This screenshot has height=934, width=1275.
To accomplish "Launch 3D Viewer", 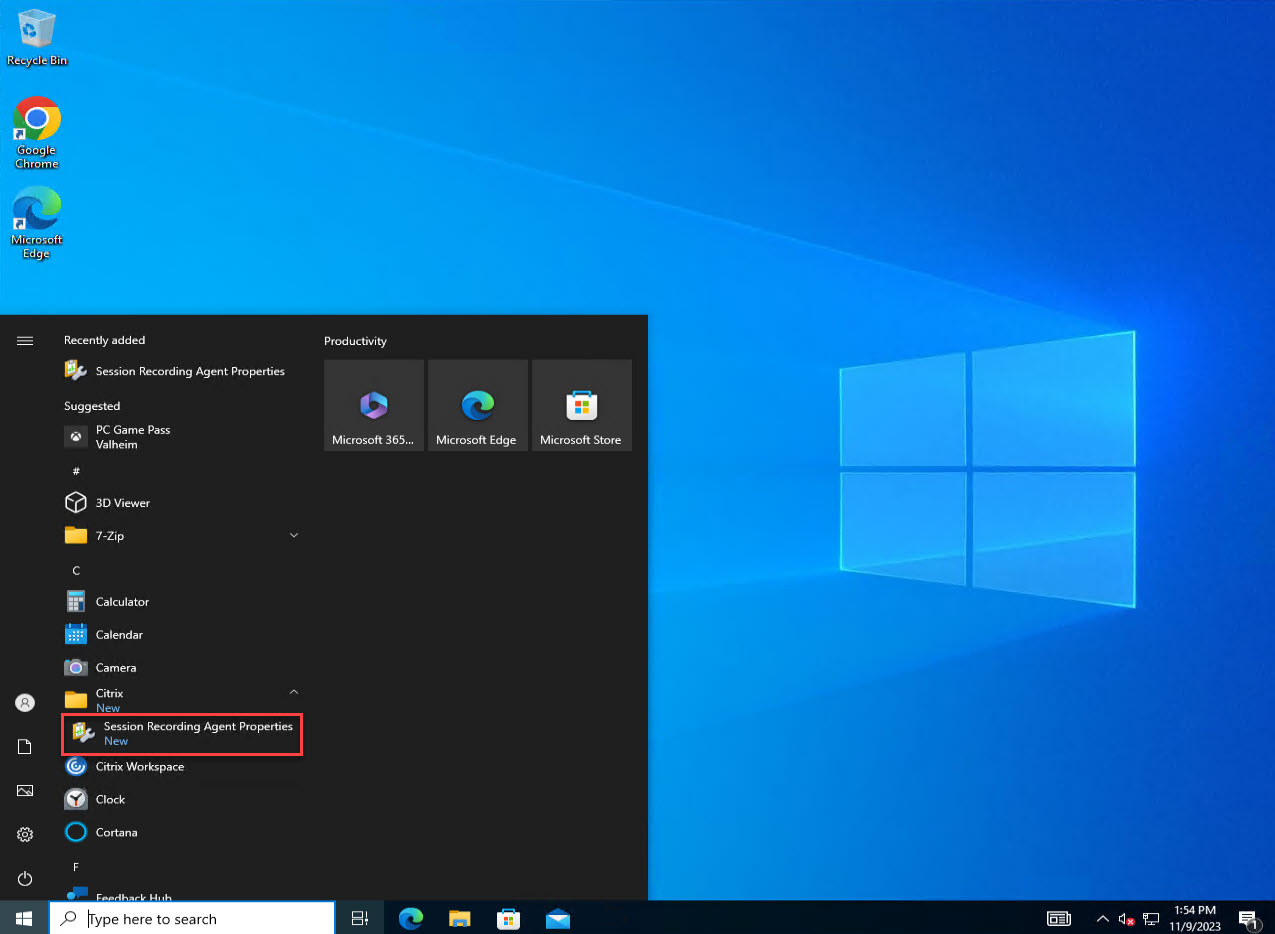I will [121, 502].
